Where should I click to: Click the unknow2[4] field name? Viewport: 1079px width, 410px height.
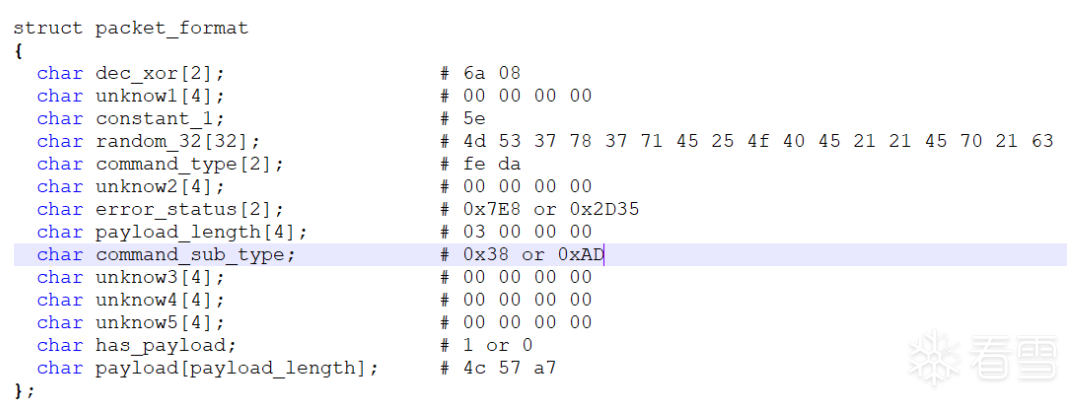[x=160, y=186]
